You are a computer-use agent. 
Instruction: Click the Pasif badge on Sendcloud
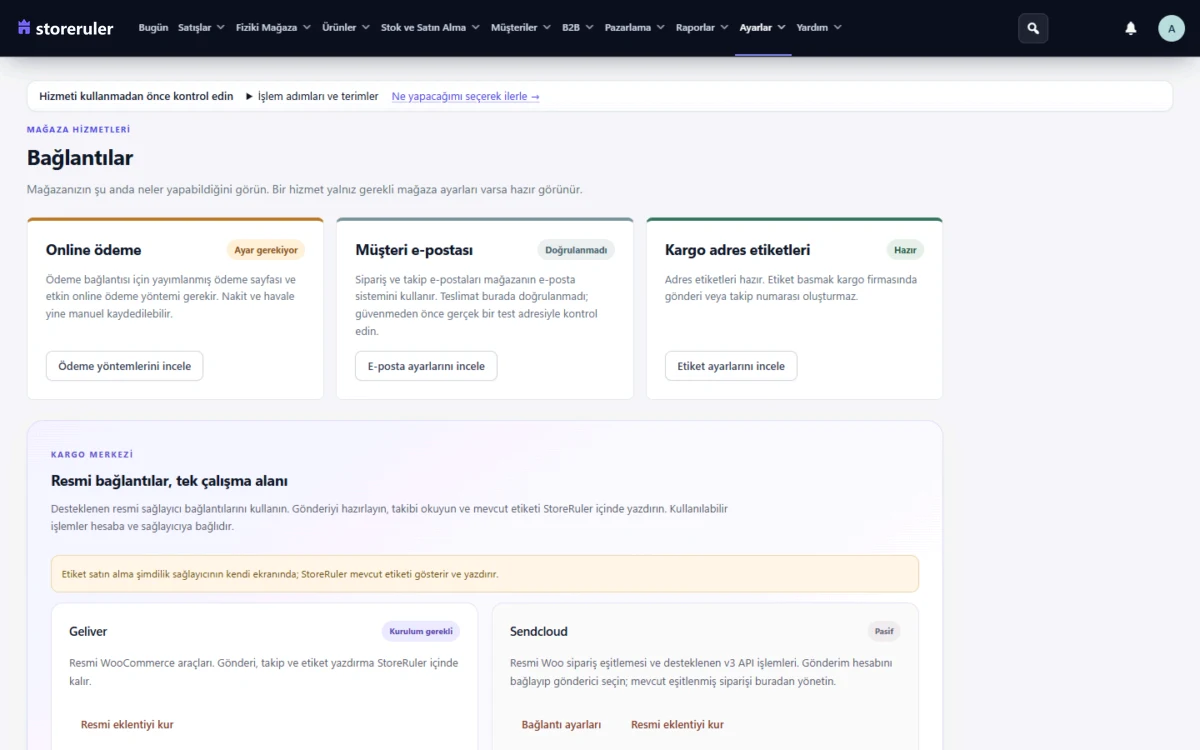[884, 631]
